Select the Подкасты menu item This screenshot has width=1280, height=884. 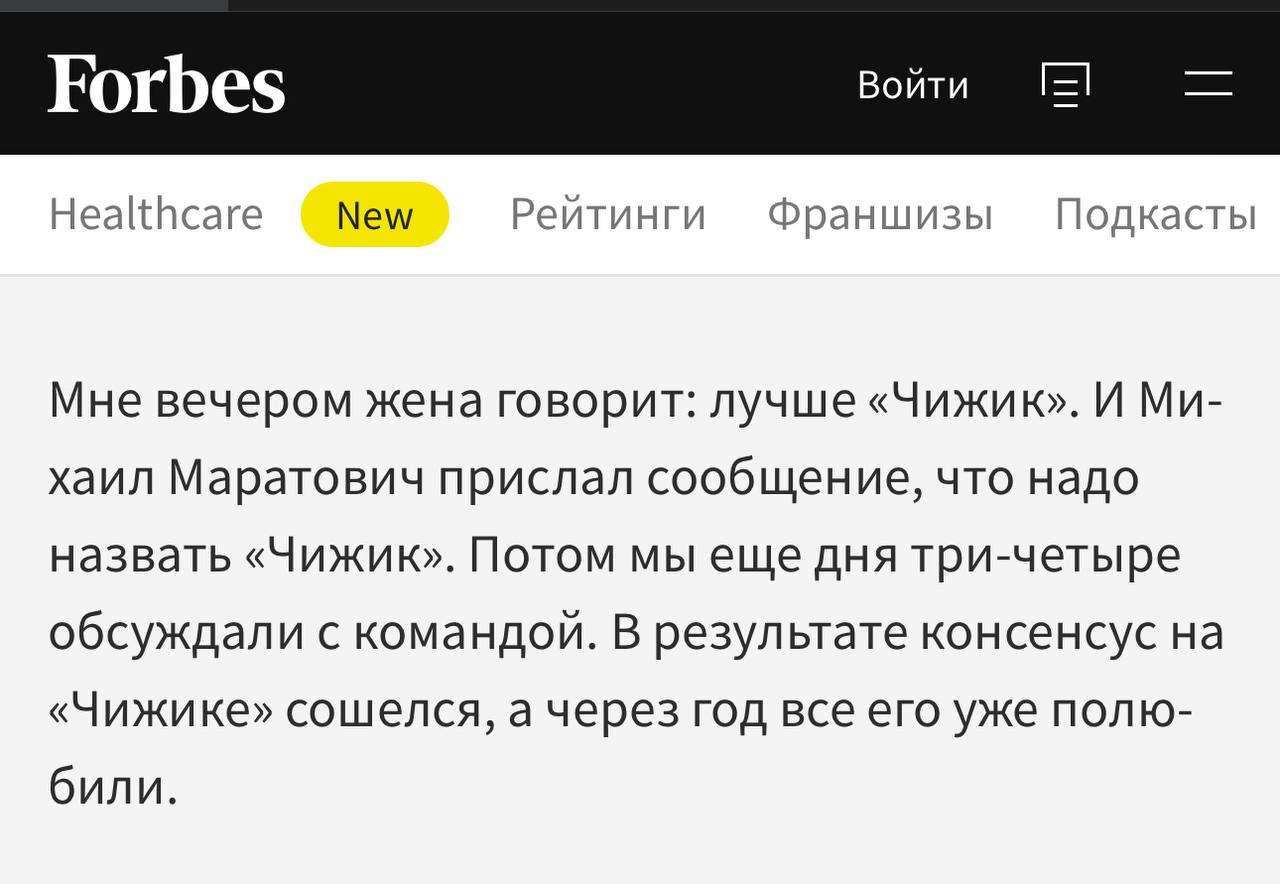tap(1155, 214)
